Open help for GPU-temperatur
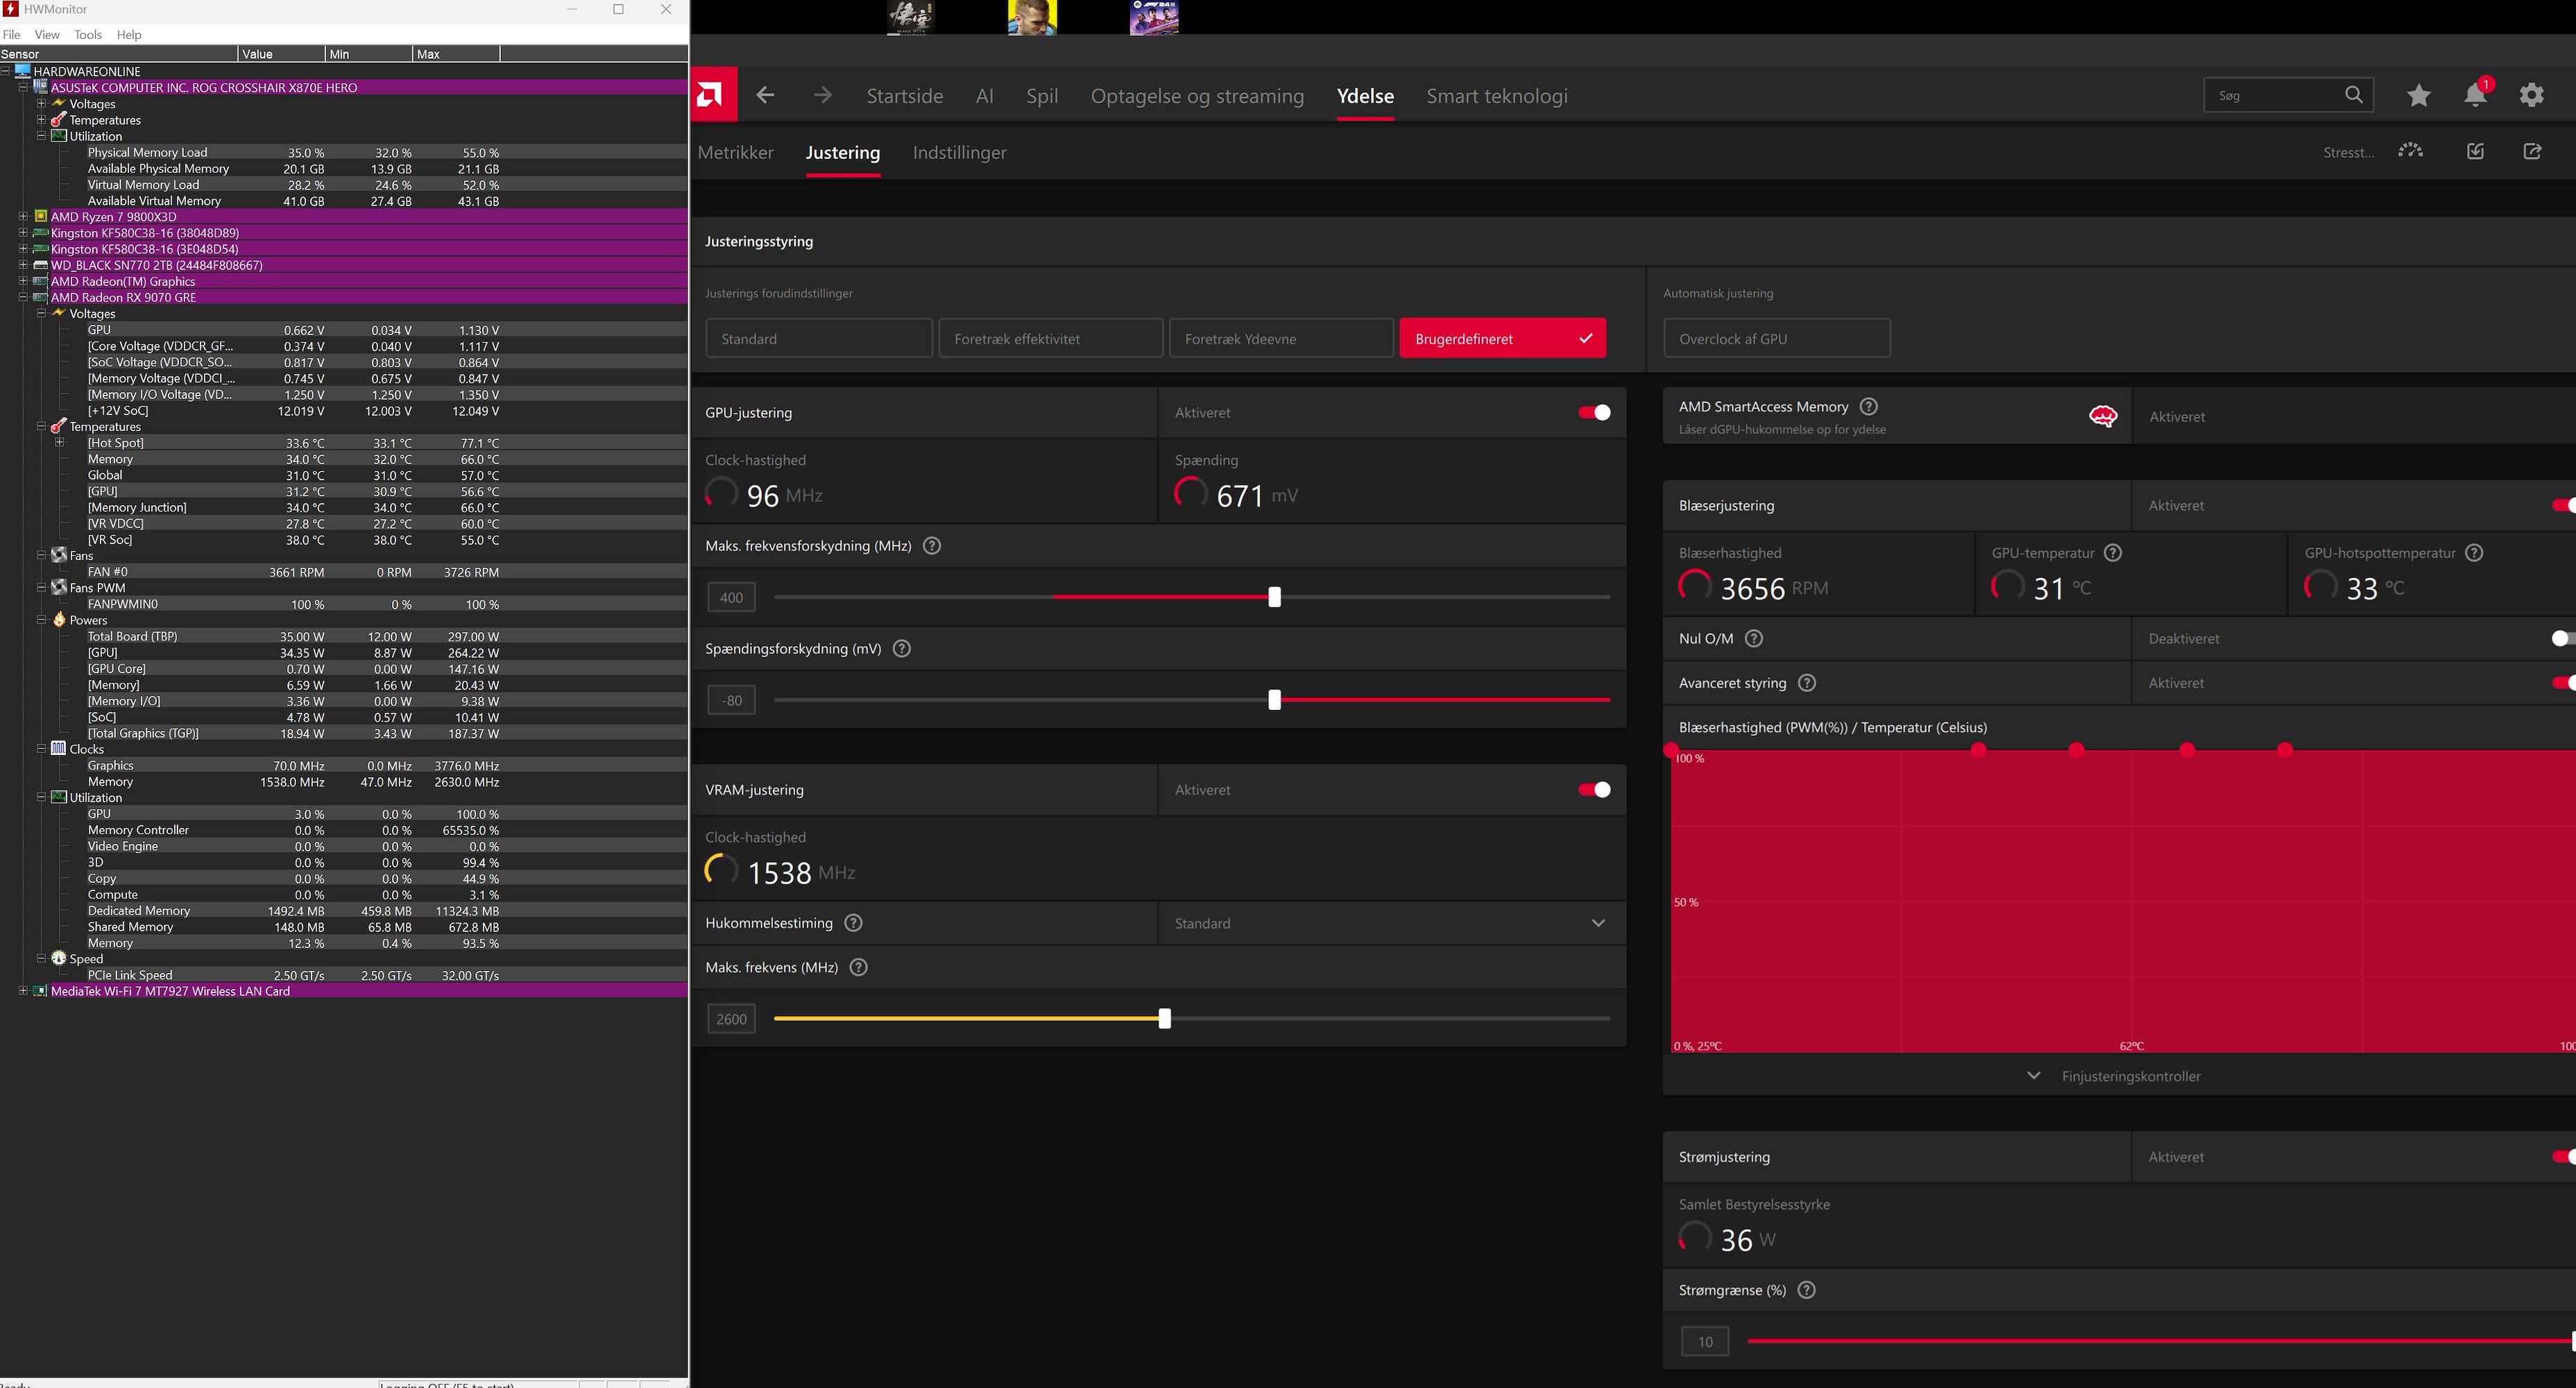Viewport: 2576px width, 1388px height. [2113, 553]
